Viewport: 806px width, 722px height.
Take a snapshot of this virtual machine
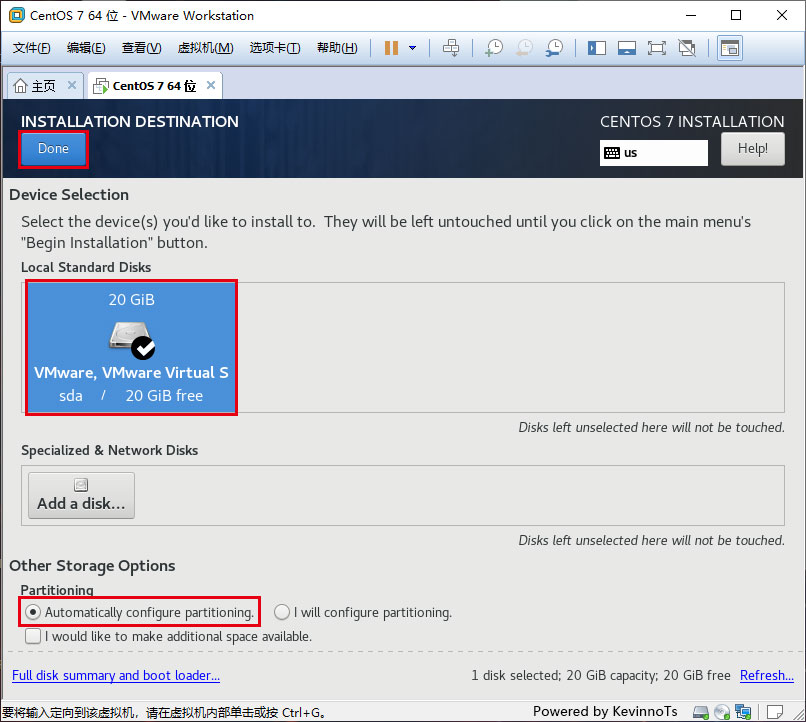(494, 48)
